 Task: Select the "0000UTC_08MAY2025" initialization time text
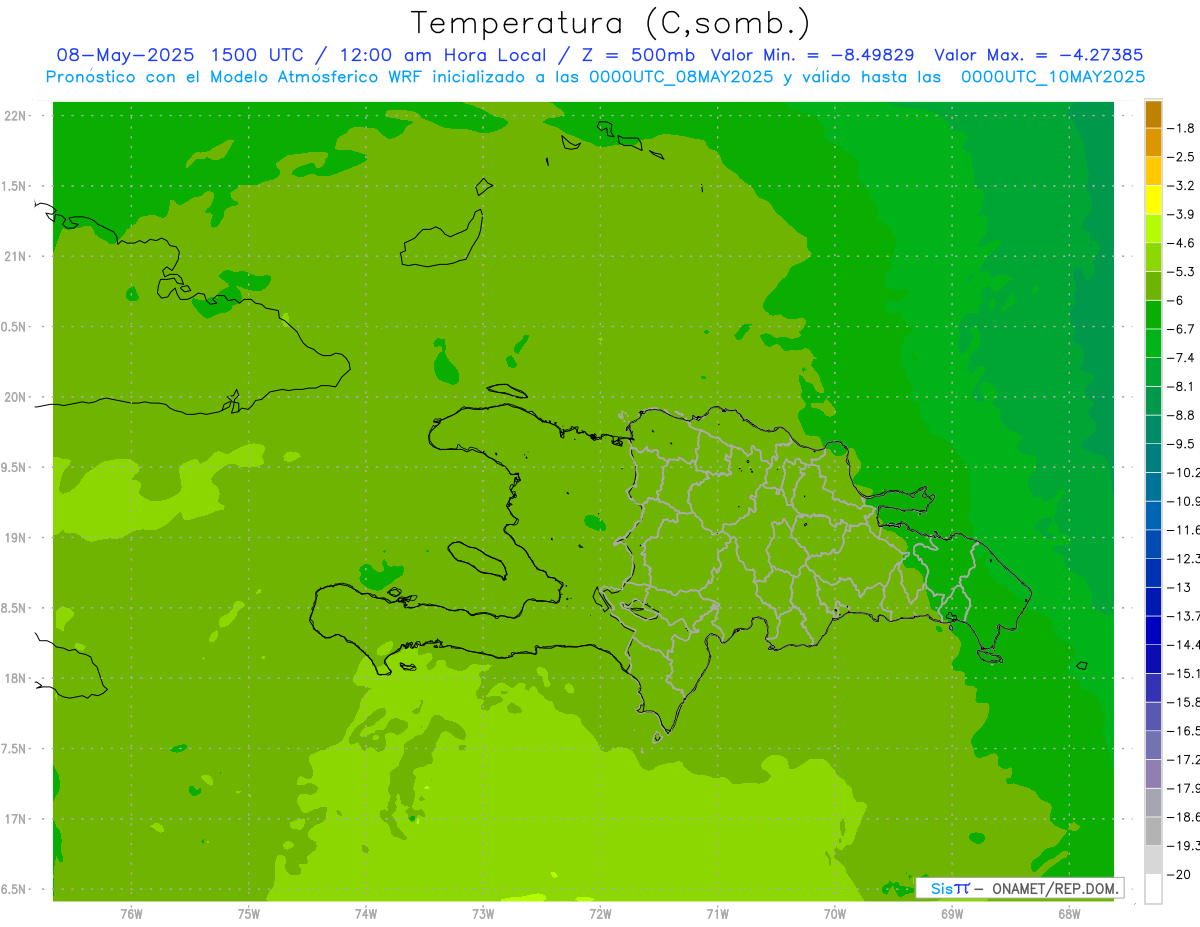681,76
